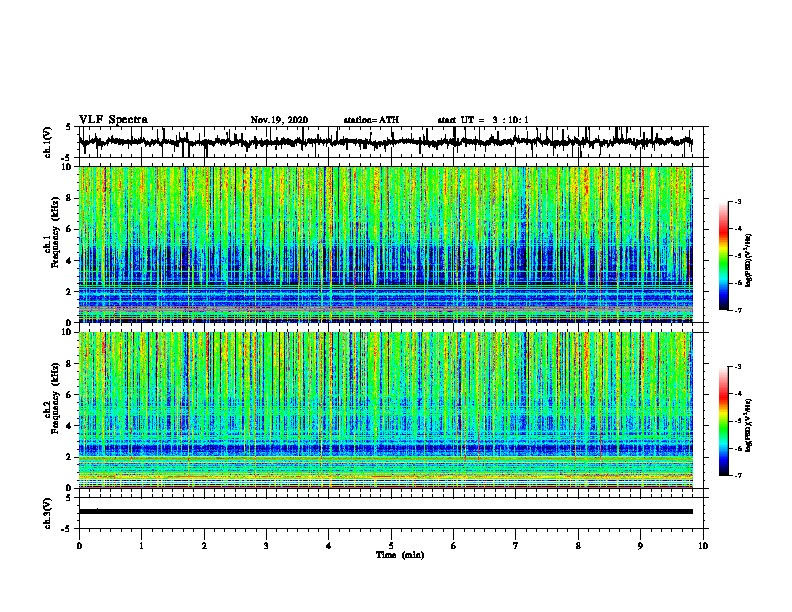Viewport: 792px width, 612px height.
Task: Click the ch.1 "Frequency (kHz)" axis label
Action: coord(55,232)
